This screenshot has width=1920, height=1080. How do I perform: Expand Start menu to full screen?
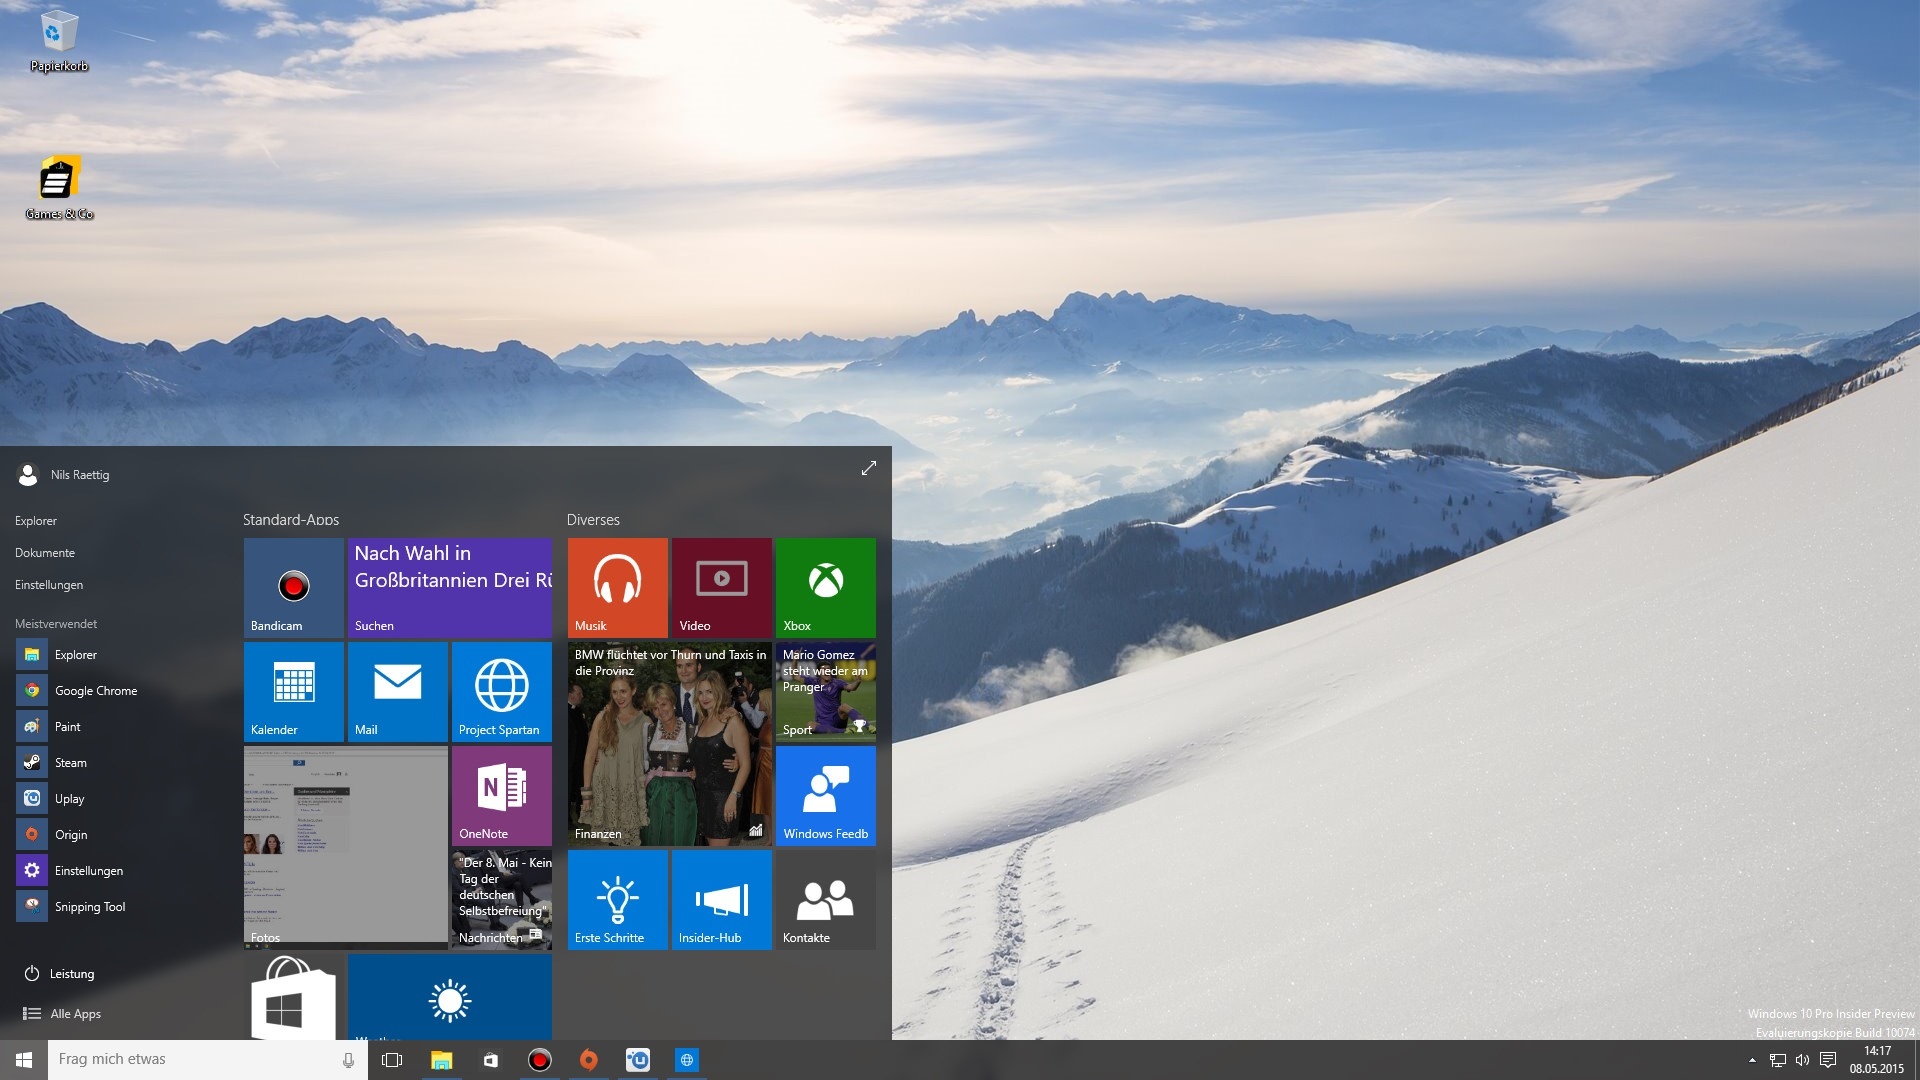(x=869, y=468)
